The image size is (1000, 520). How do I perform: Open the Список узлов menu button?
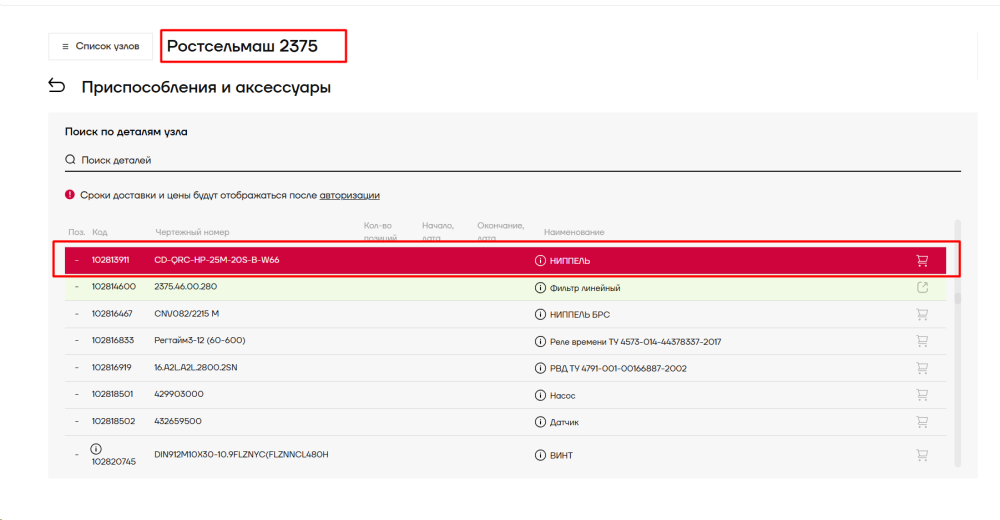click(x=100, y=47)
